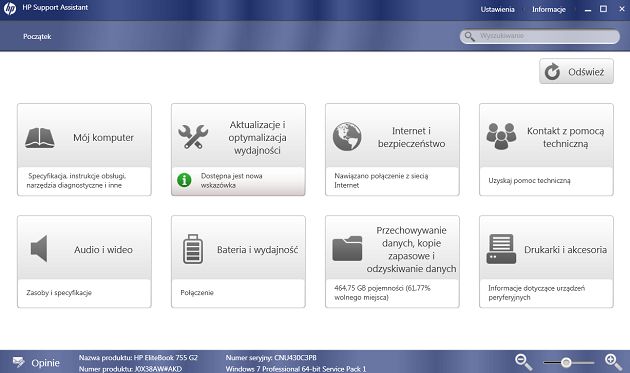
Task: Click in the Wyszukiwanie search field
Action: click(x=540, y=36)
